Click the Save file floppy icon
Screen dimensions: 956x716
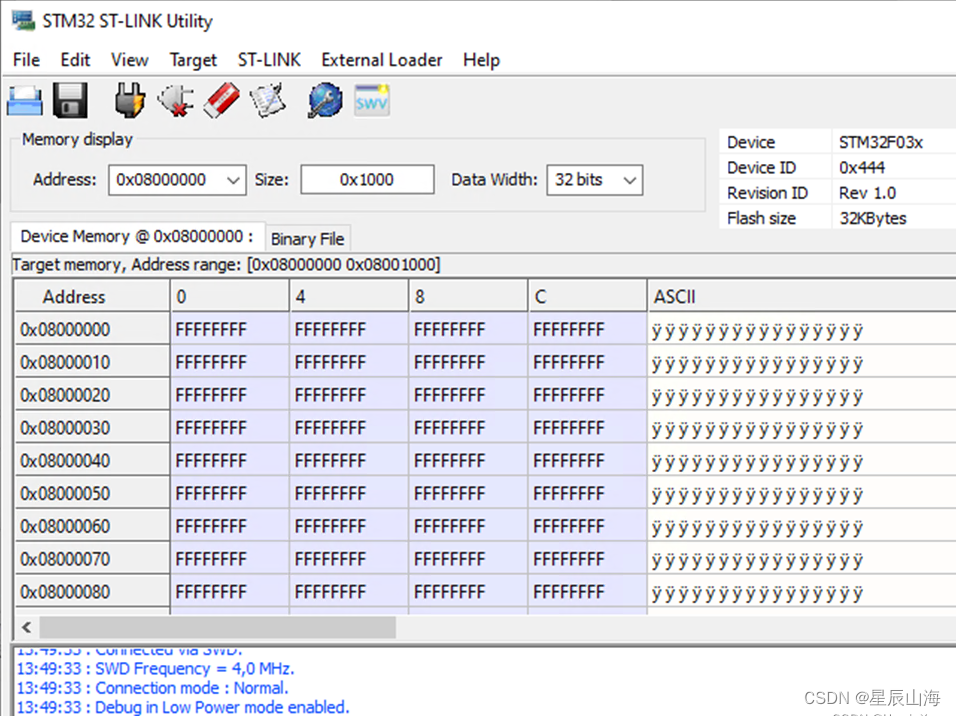click(x=70, y=101)
